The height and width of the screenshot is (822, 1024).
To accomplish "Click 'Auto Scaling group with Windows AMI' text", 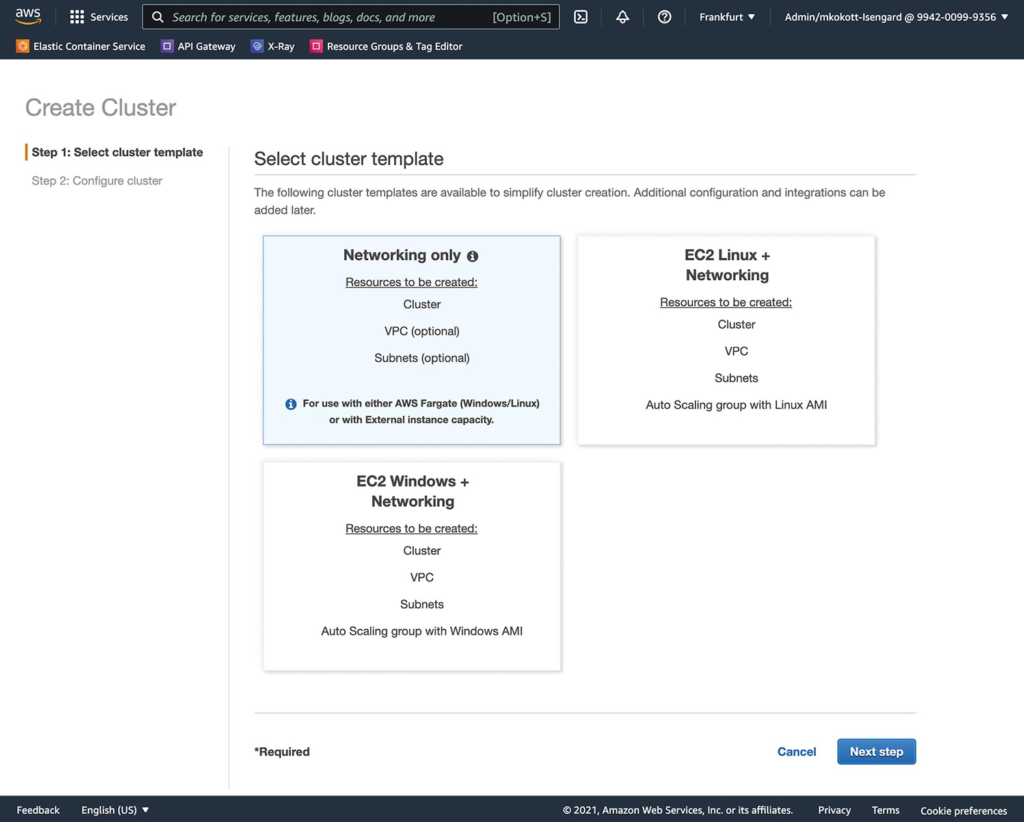I will point(421,631).
